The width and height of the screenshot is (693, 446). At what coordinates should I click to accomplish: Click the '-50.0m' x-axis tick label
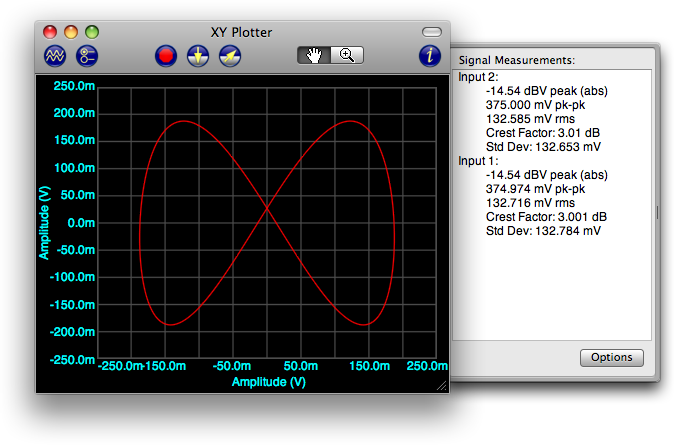pyautogui.click(x=232, y=366)
